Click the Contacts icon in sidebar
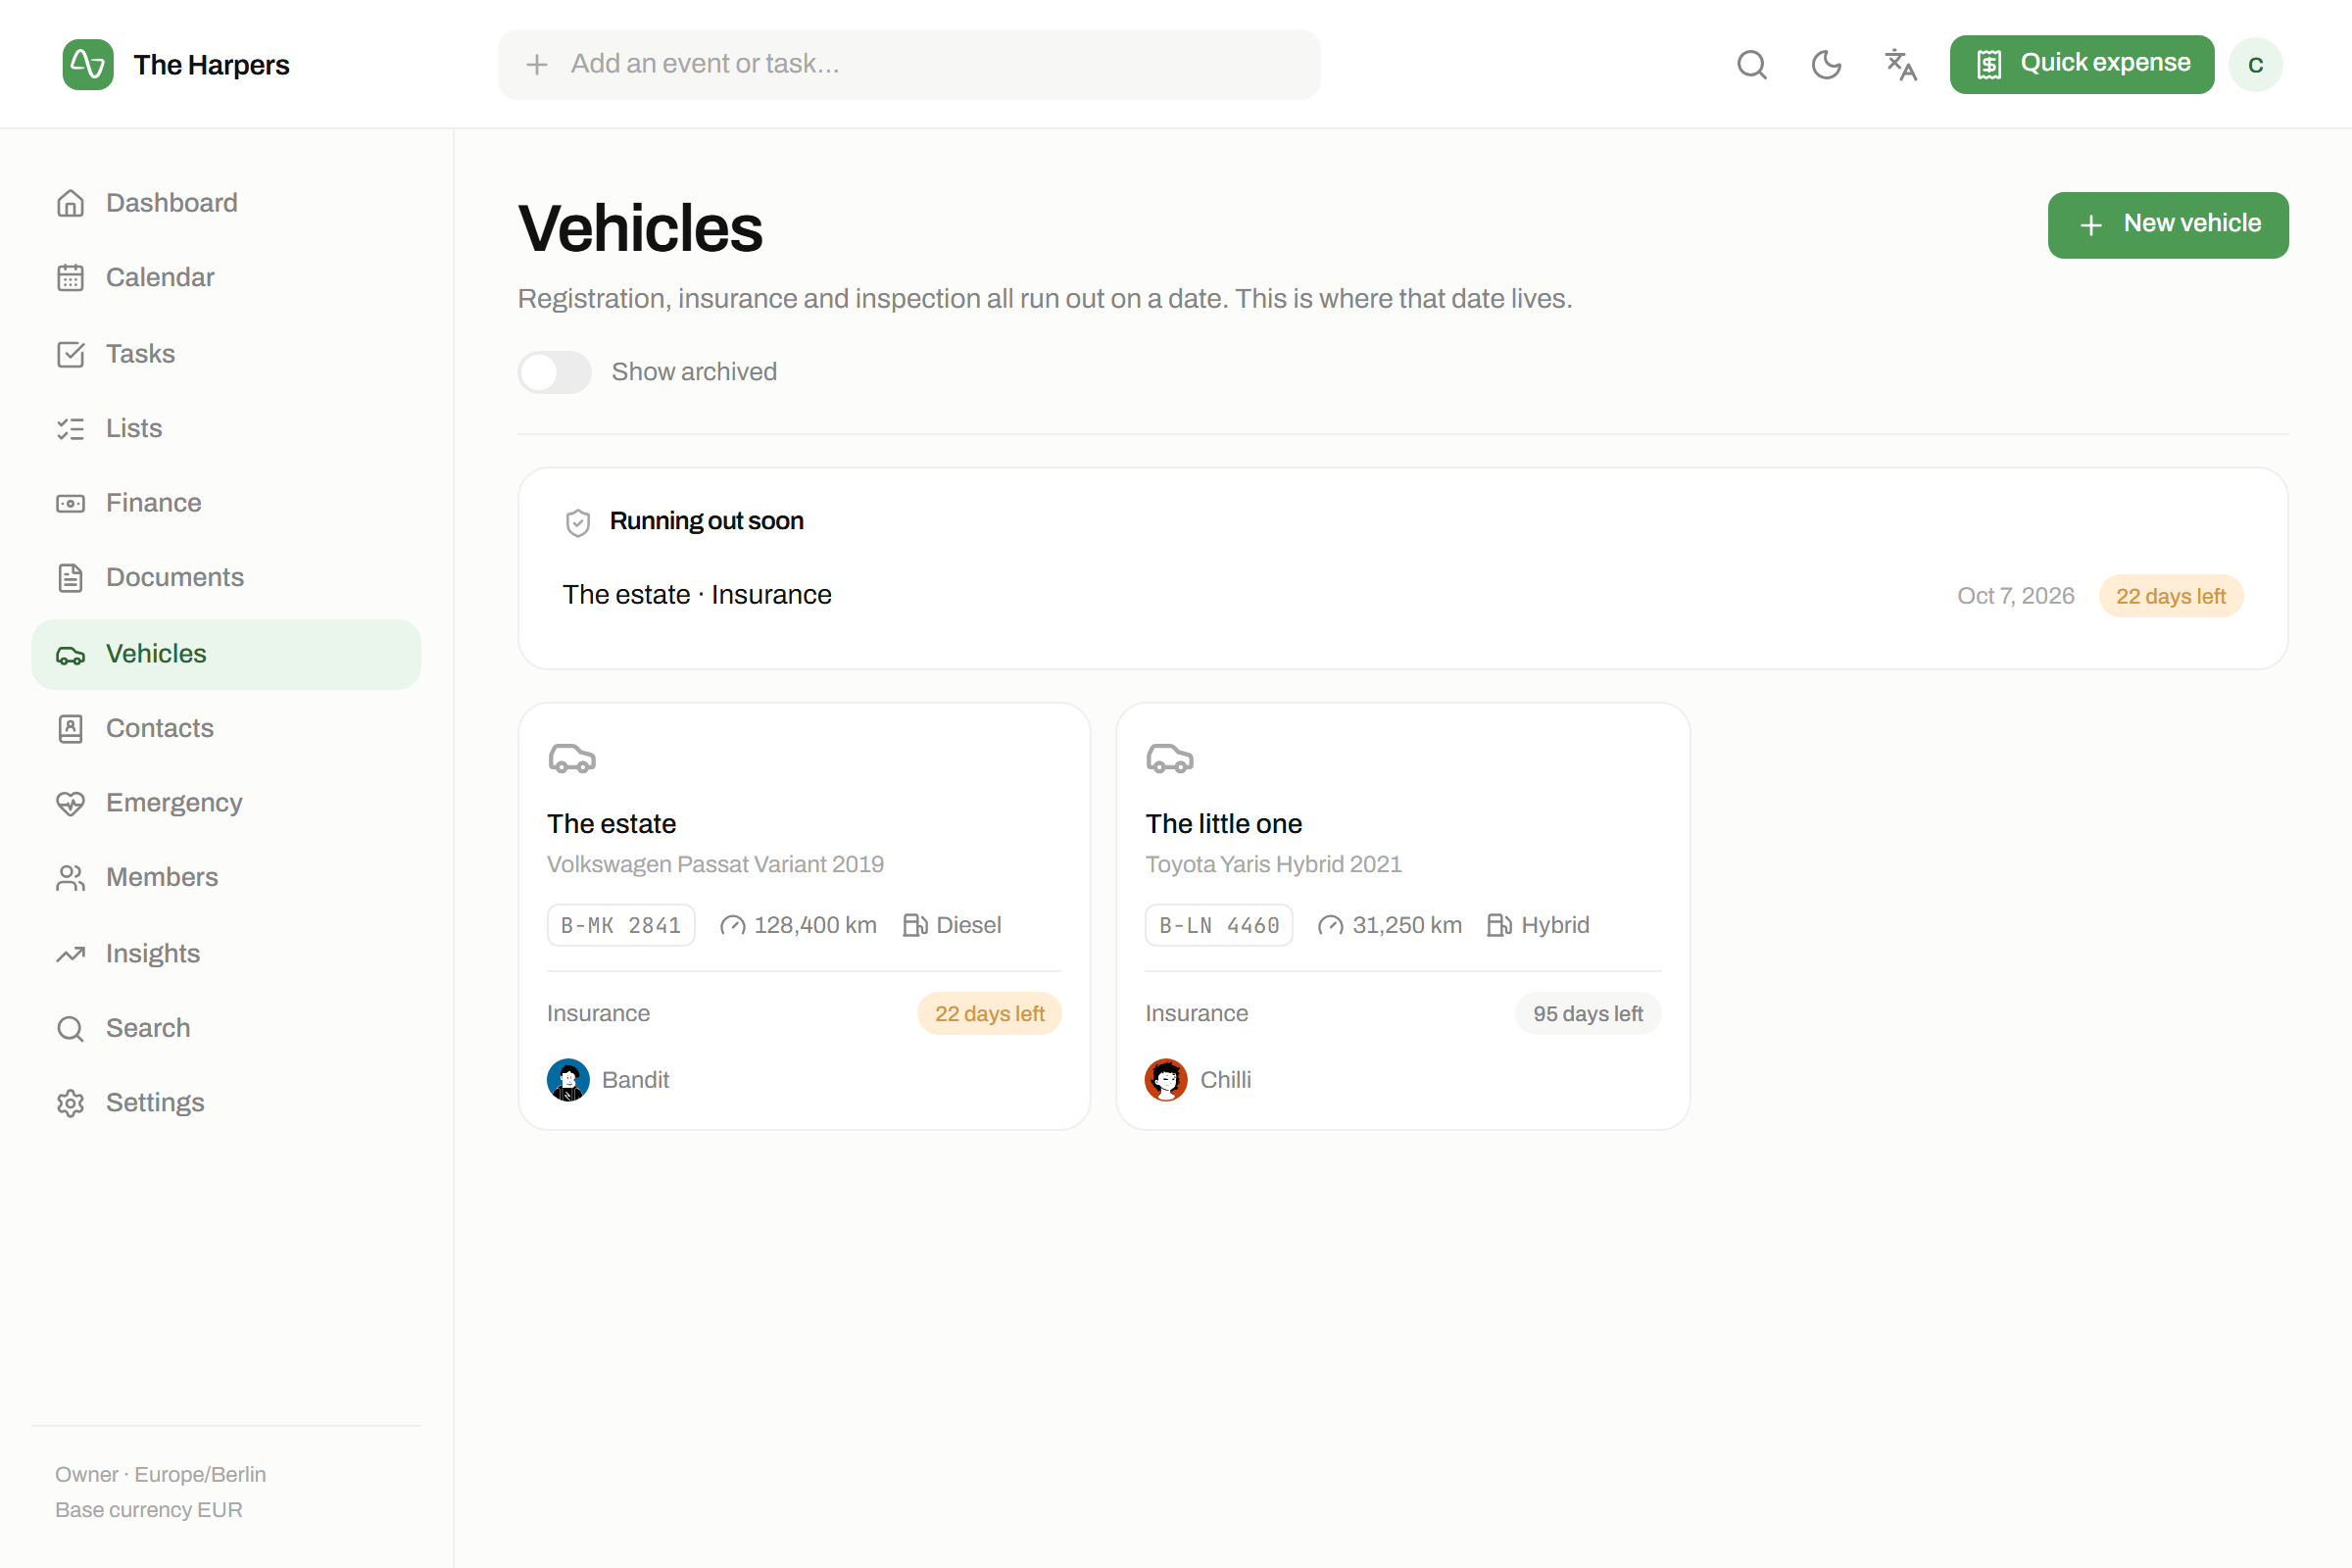2352x1568 pixels. pyautogui.click(x=70, y=728)
